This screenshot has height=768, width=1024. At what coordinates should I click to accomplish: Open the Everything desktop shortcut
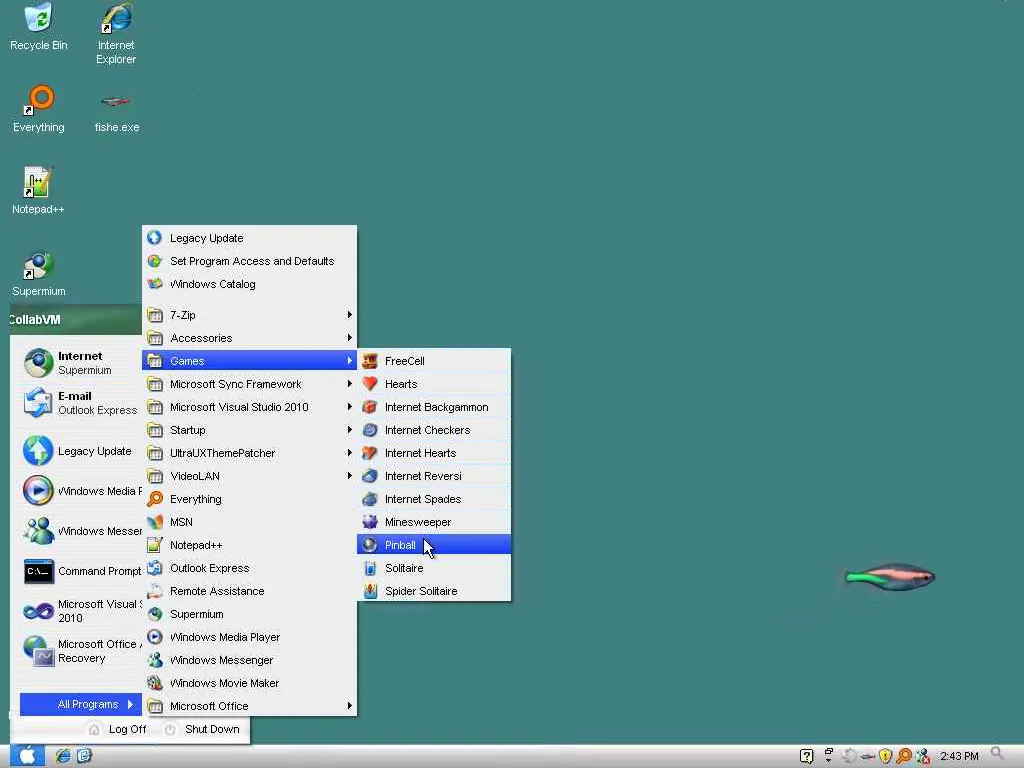39,109
